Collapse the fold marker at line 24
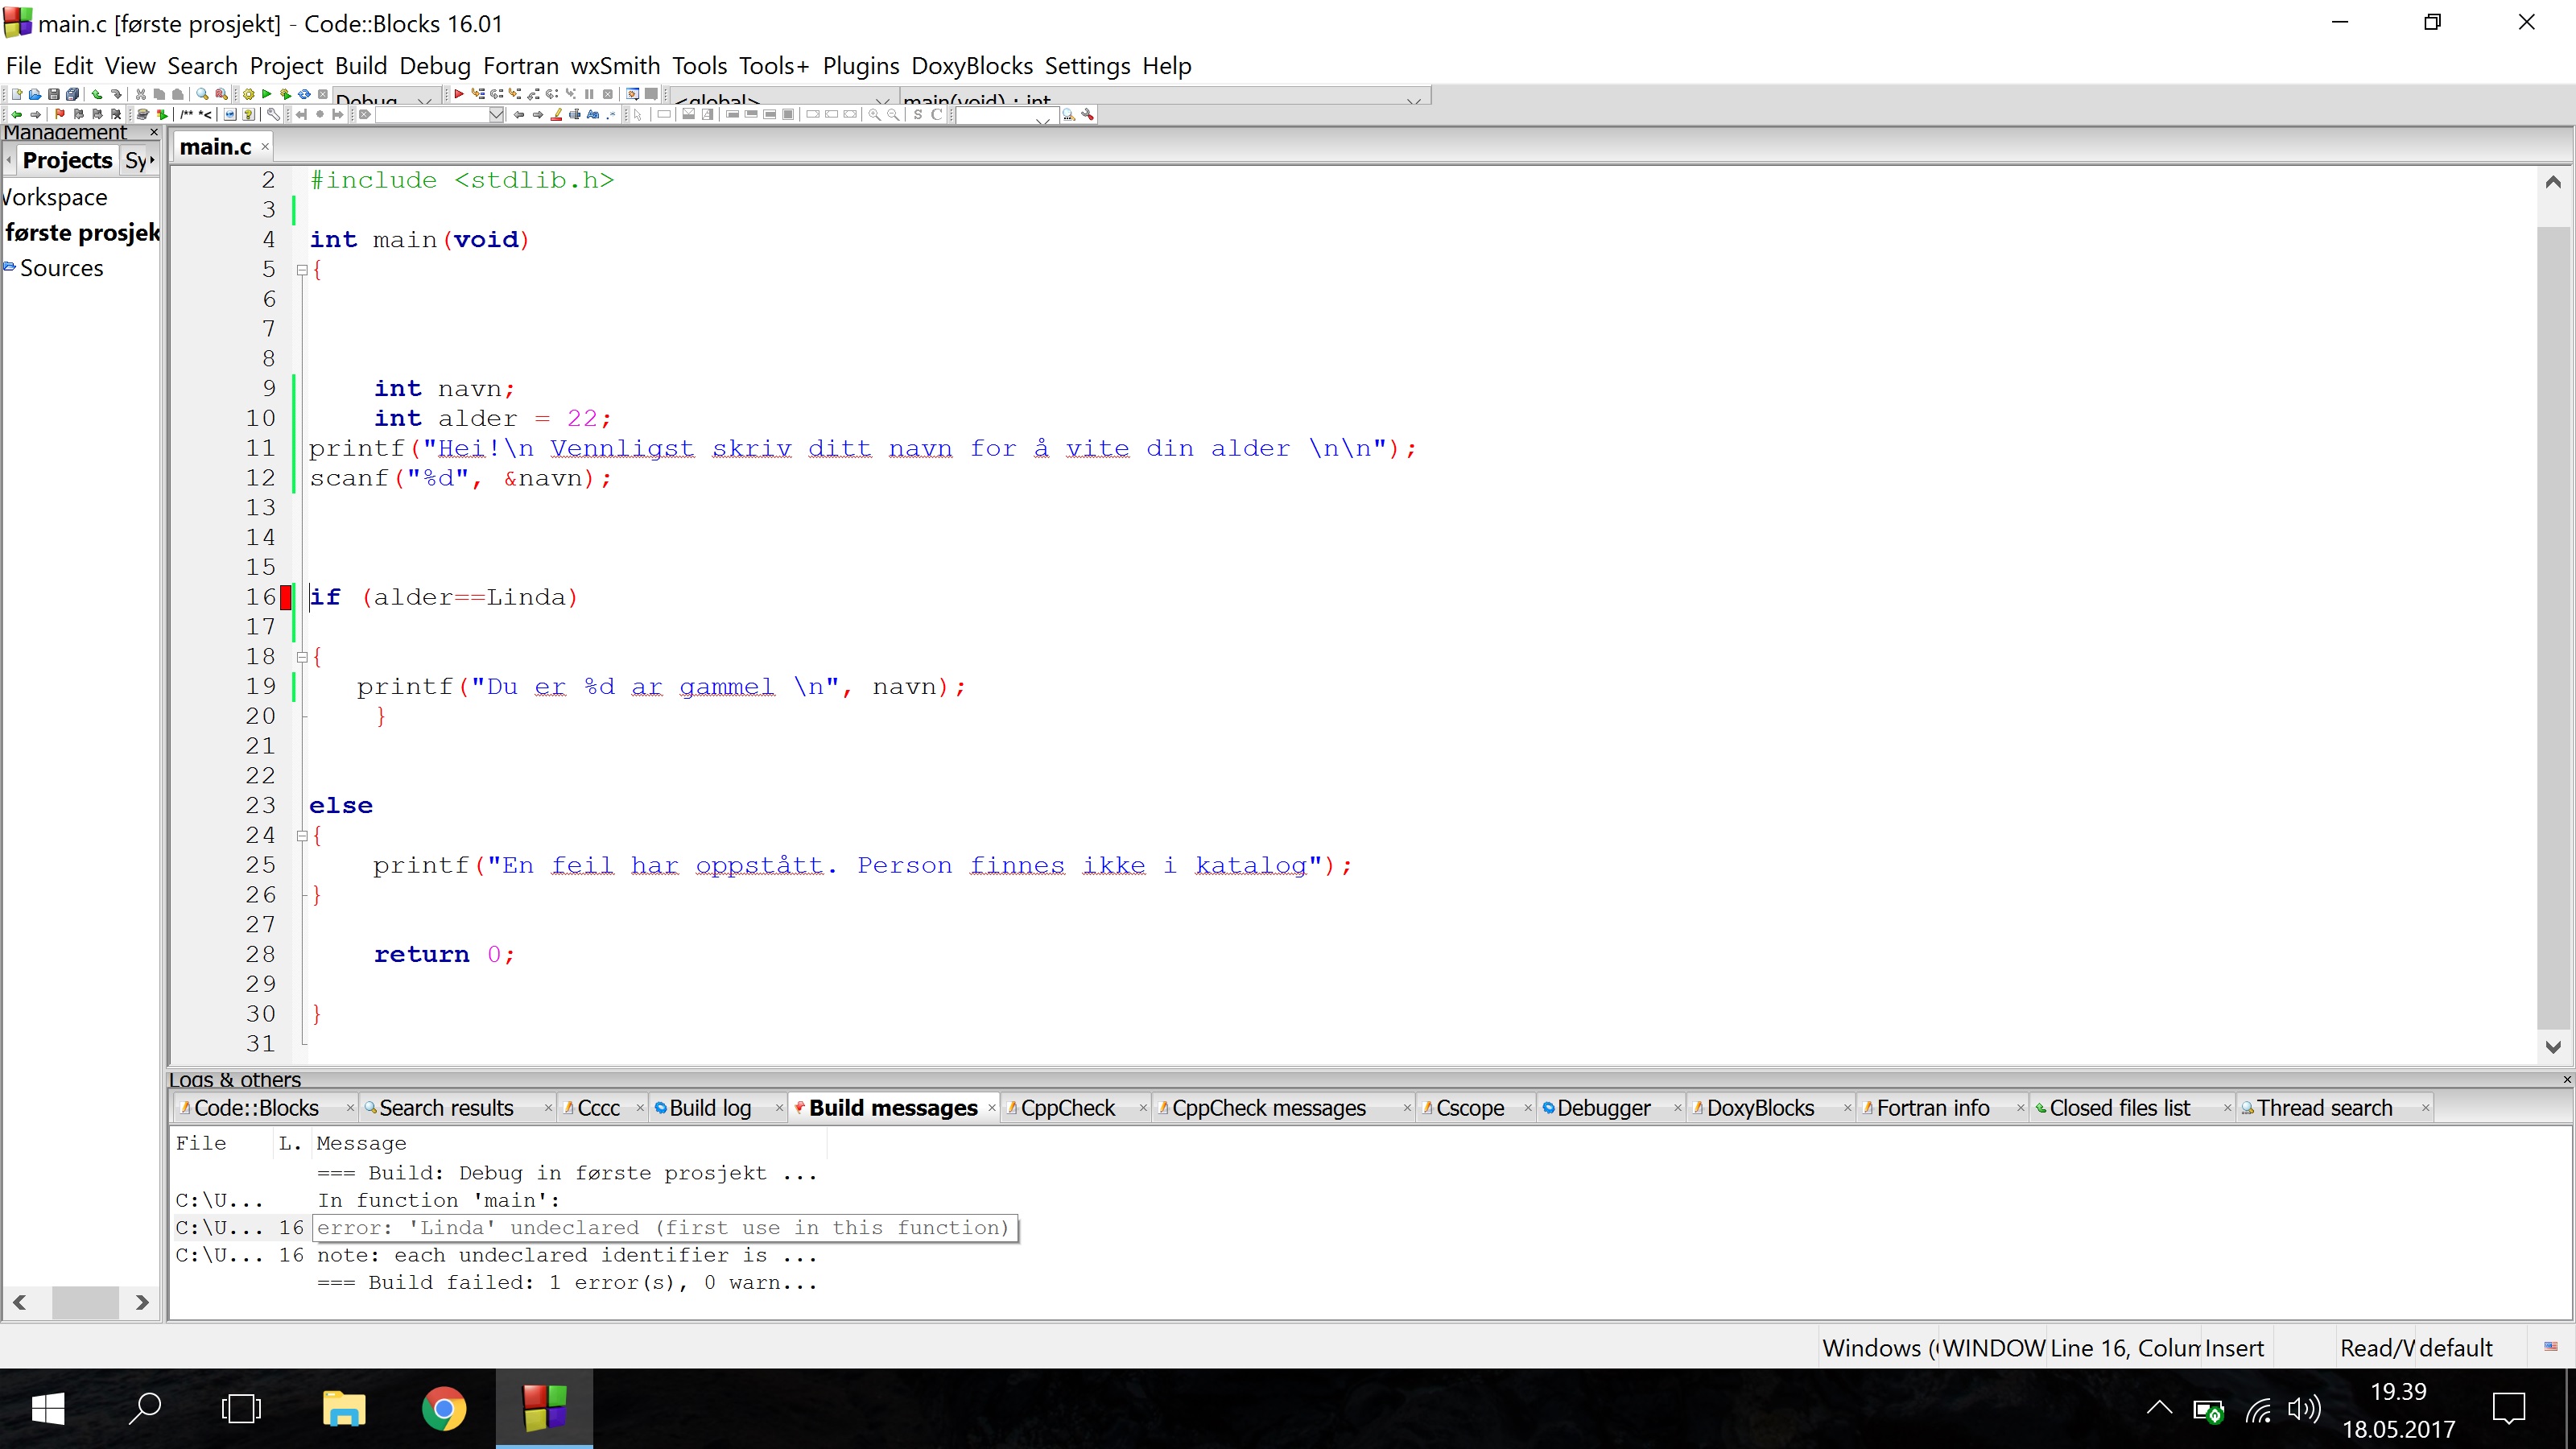 click(301, 836)
